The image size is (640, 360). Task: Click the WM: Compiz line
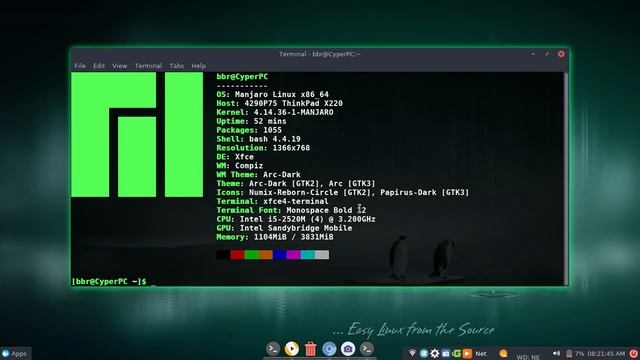pyautogui.click(x=240, y=166)
